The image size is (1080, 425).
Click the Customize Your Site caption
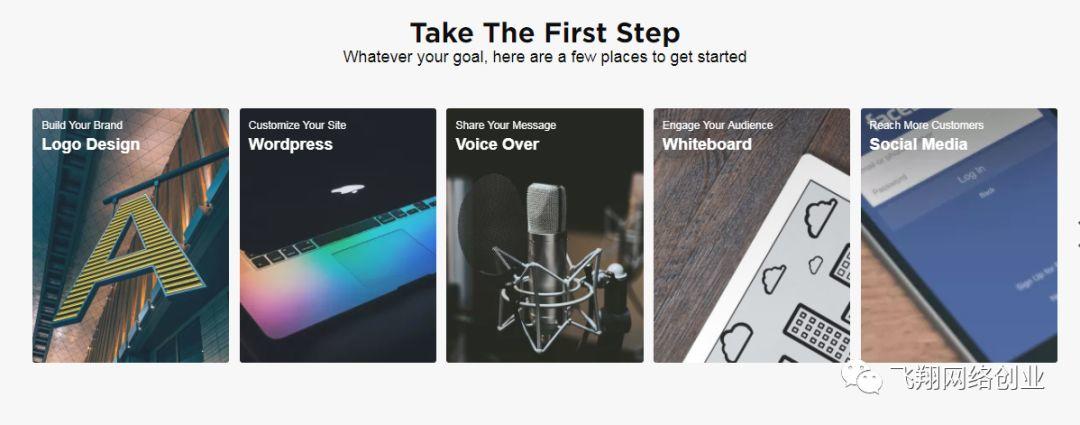coord(297,125)
